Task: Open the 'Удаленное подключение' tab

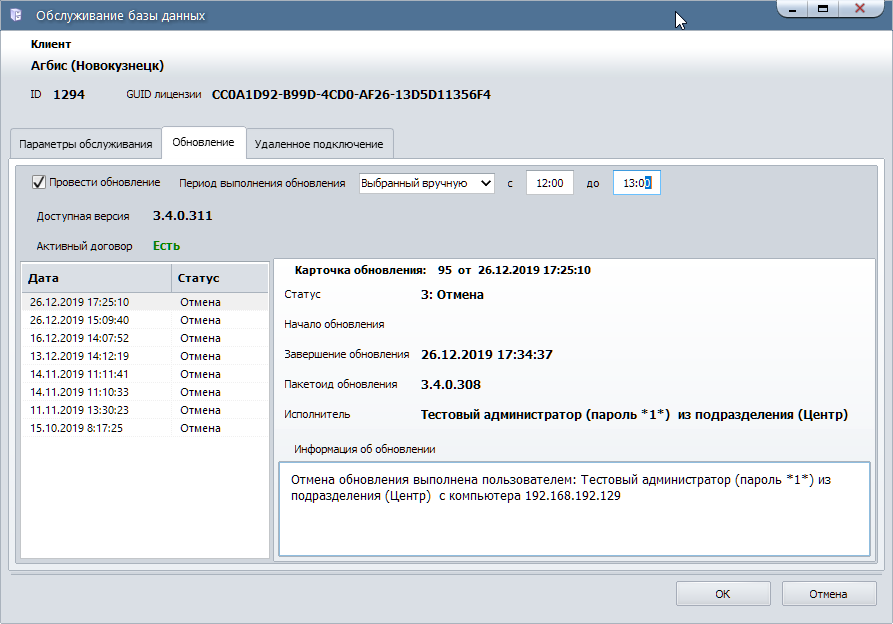Action: click(319, 144)
